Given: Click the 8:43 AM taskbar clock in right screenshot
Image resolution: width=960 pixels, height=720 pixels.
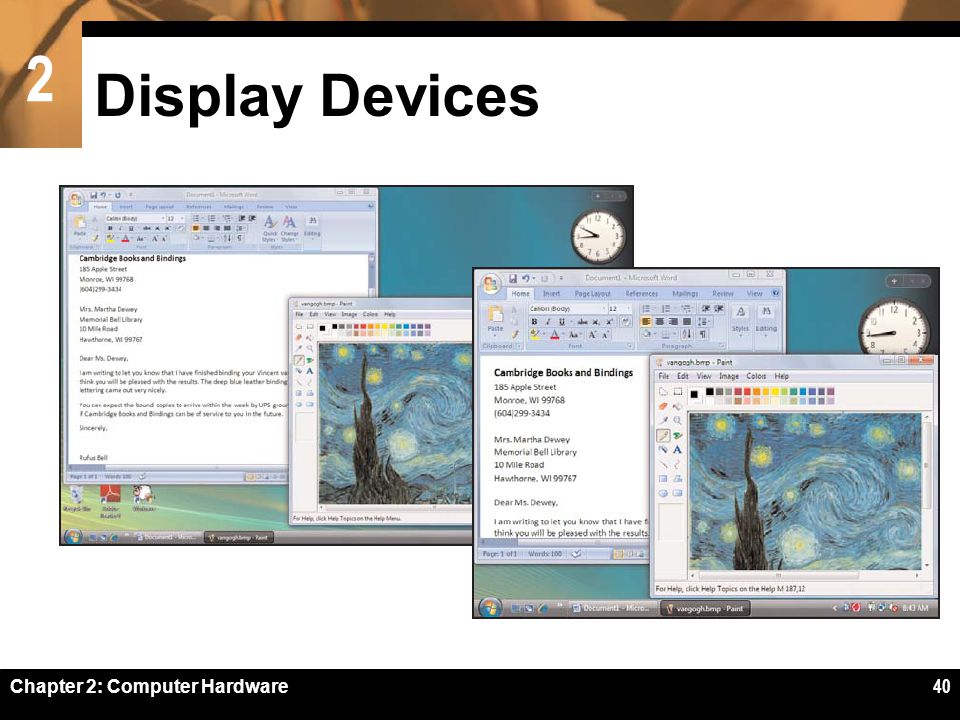Looking at the screenshot, I should 915,608.
